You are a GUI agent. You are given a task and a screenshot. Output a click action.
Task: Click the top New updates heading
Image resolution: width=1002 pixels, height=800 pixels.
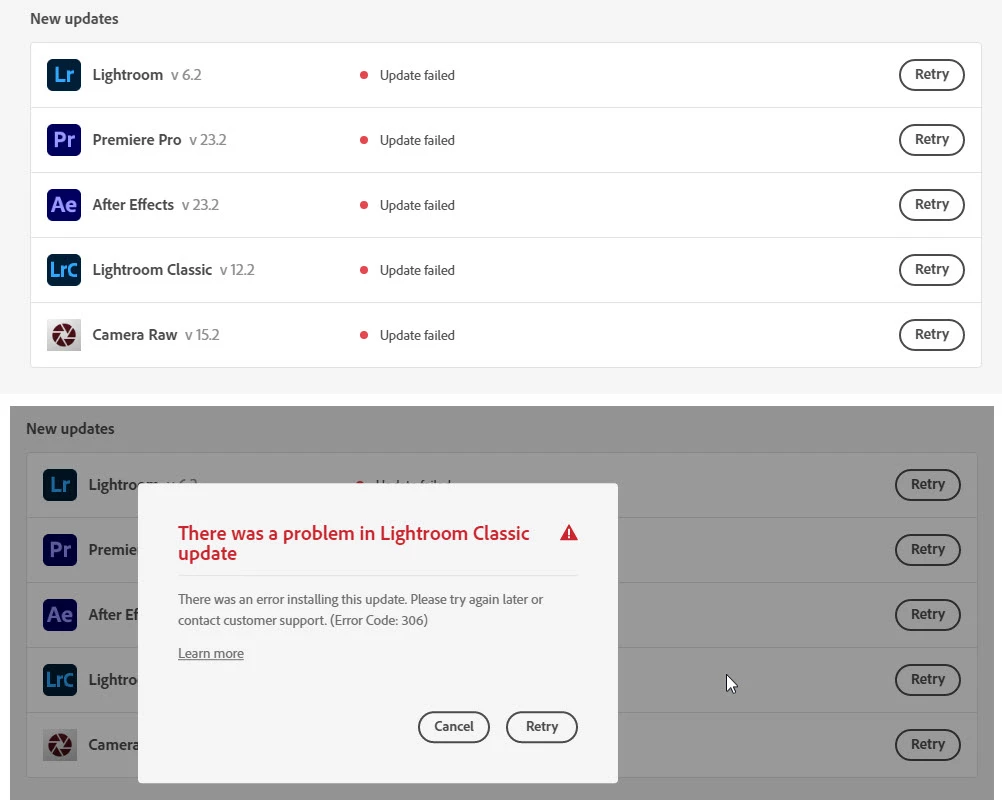(x=74, y=19)
